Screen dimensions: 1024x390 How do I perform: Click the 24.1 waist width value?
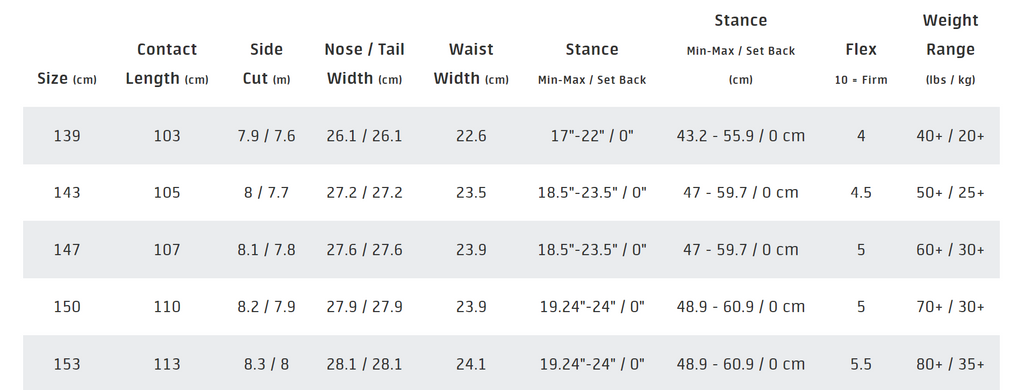(x=471, y=364)
